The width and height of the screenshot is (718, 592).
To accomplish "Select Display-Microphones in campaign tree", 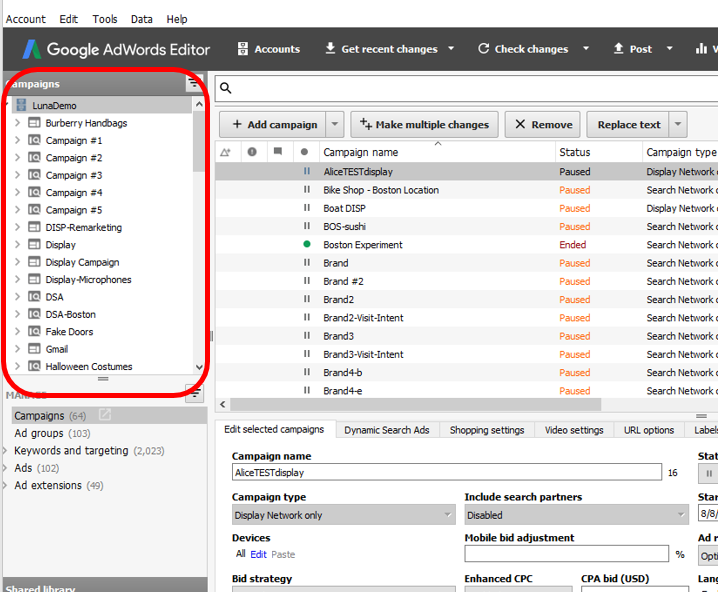I will (88, 280).
